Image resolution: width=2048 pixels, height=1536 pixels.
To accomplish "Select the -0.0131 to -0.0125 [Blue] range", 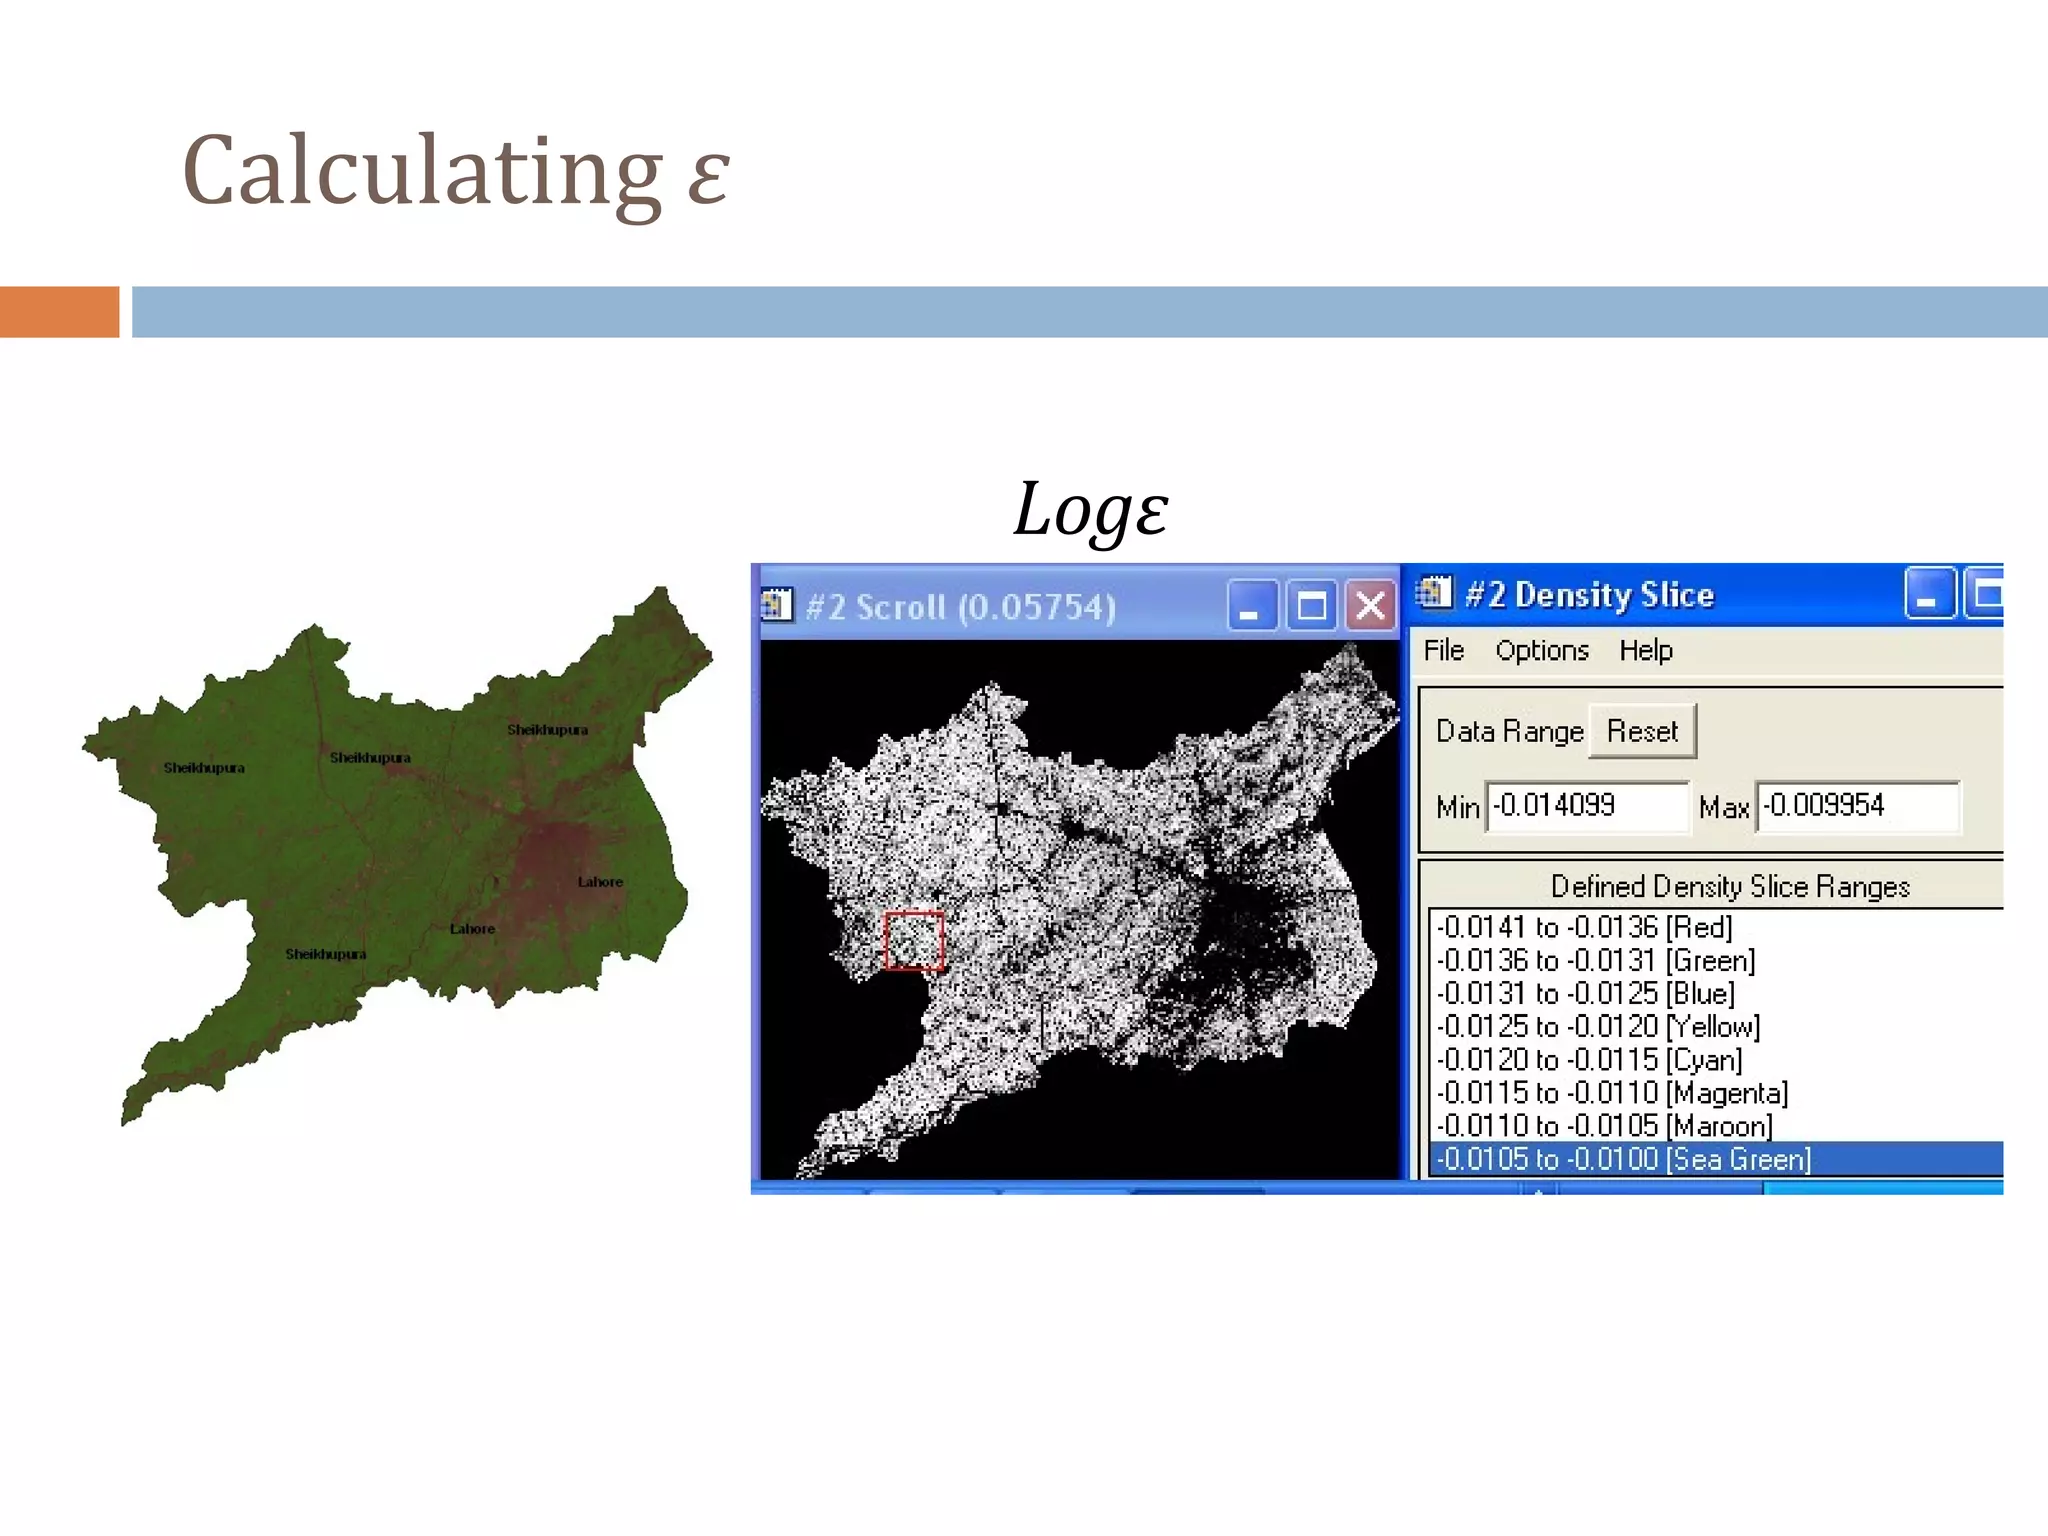I will 1716,993.
